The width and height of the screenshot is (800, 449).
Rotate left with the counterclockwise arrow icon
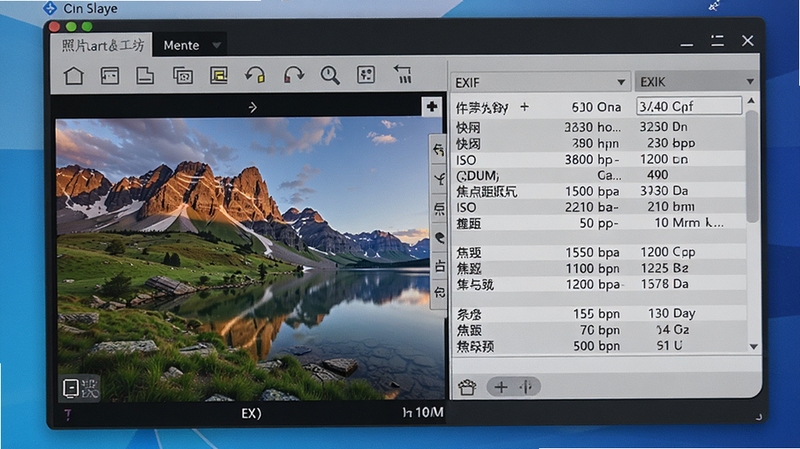coord(255,76)
